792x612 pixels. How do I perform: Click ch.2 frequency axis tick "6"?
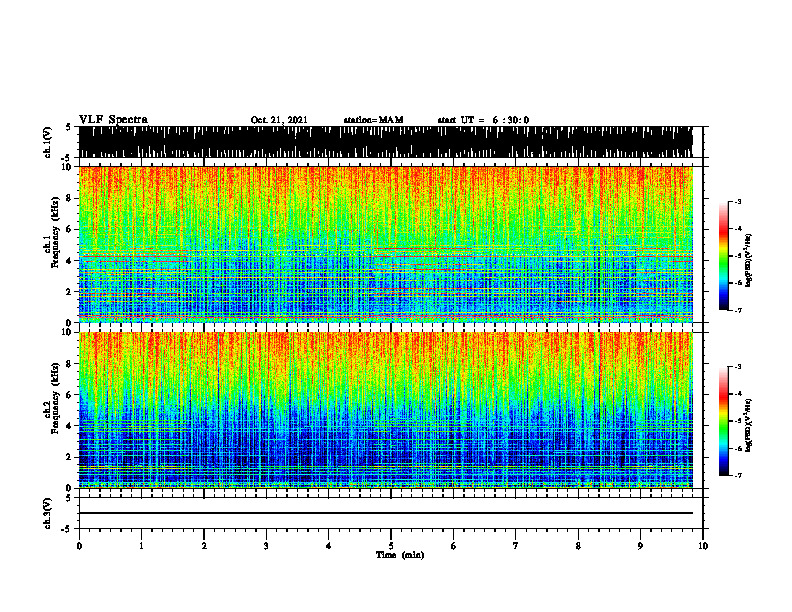(69, 394)
